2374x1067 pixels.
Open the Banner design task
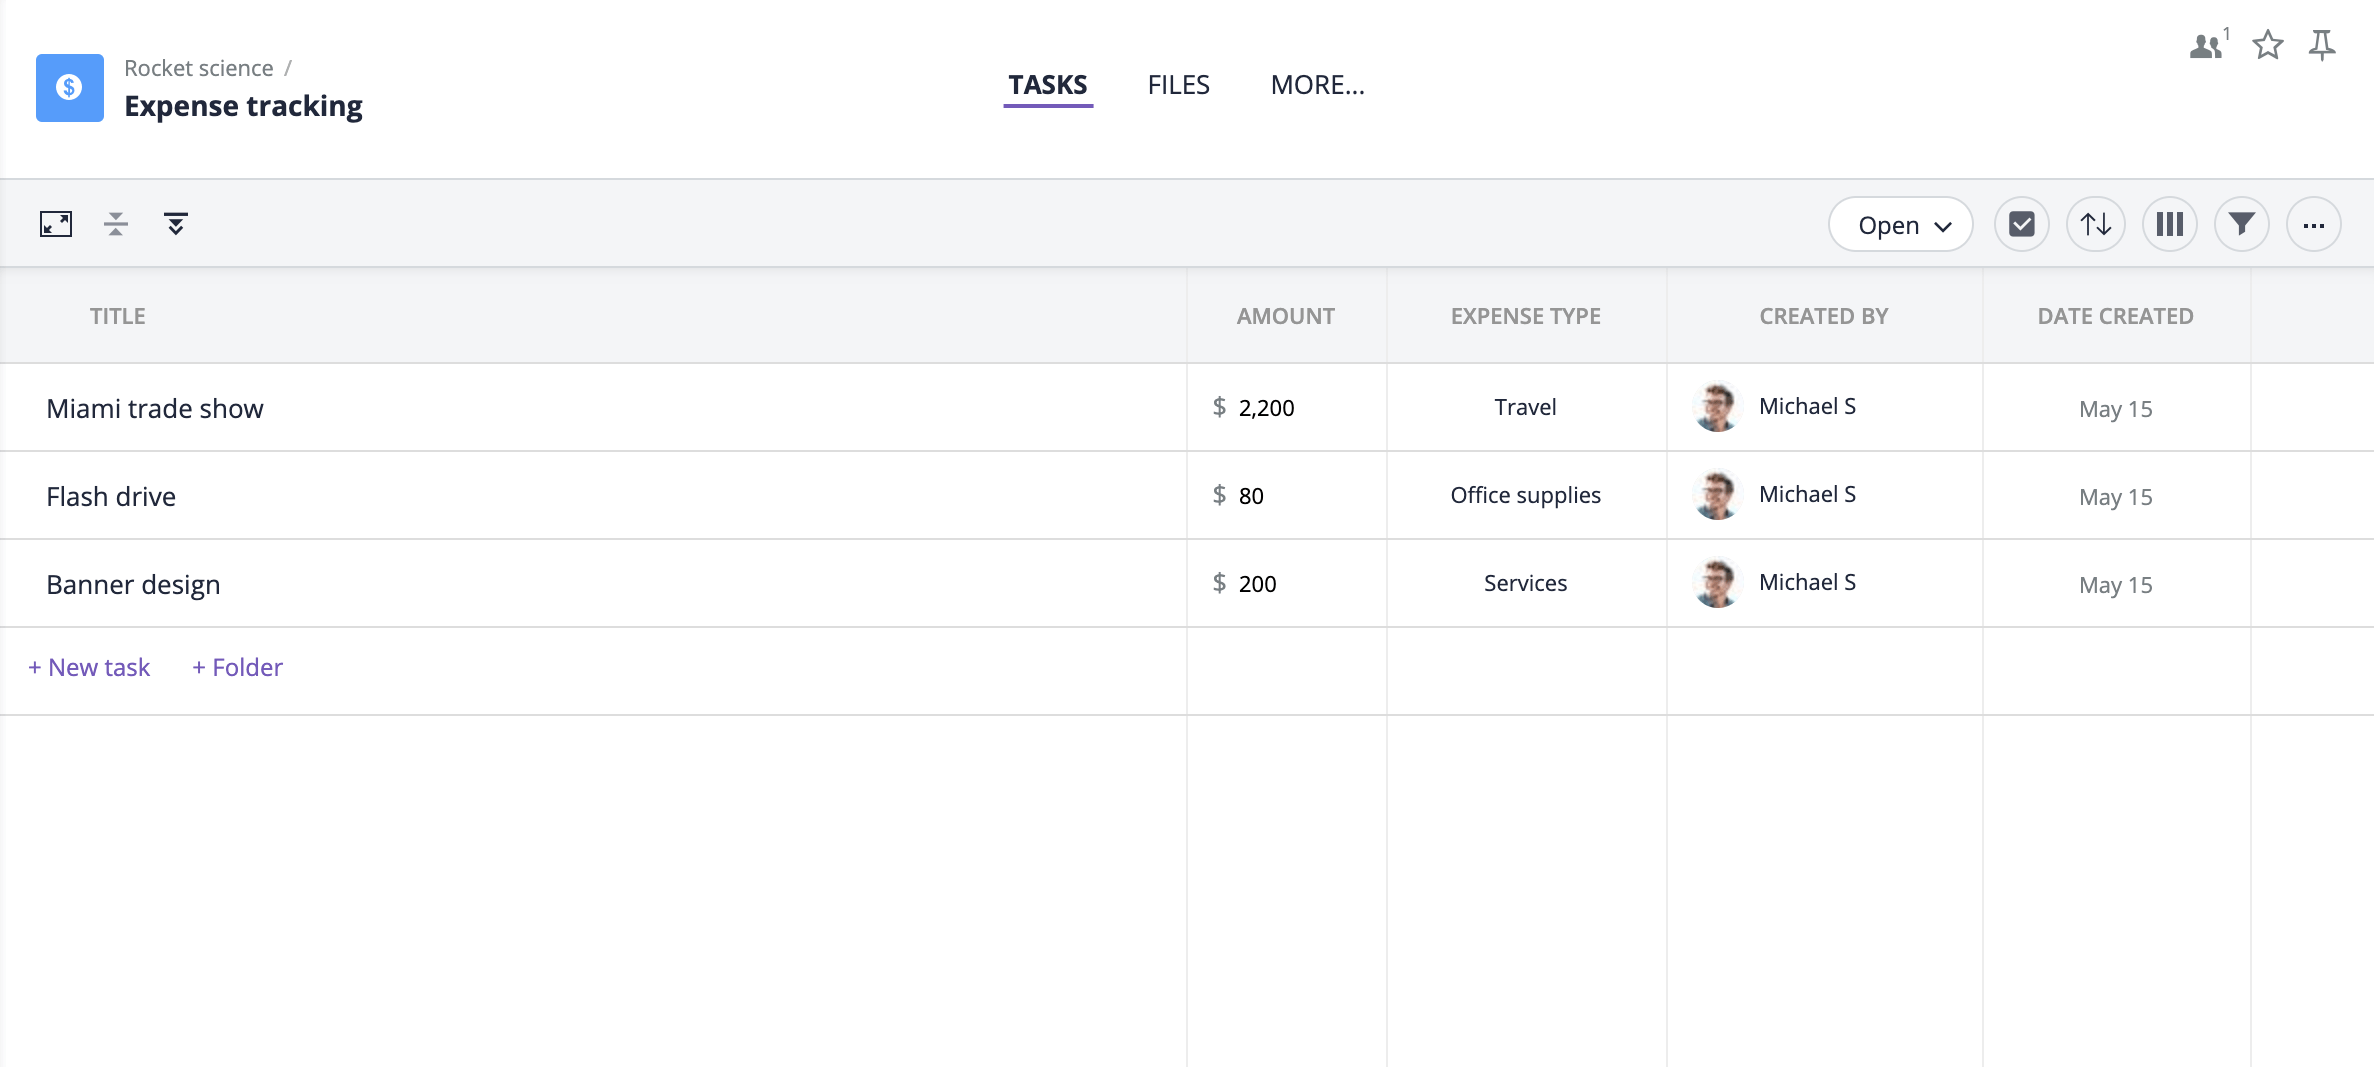pyautogui.click(x=133, y=584)
